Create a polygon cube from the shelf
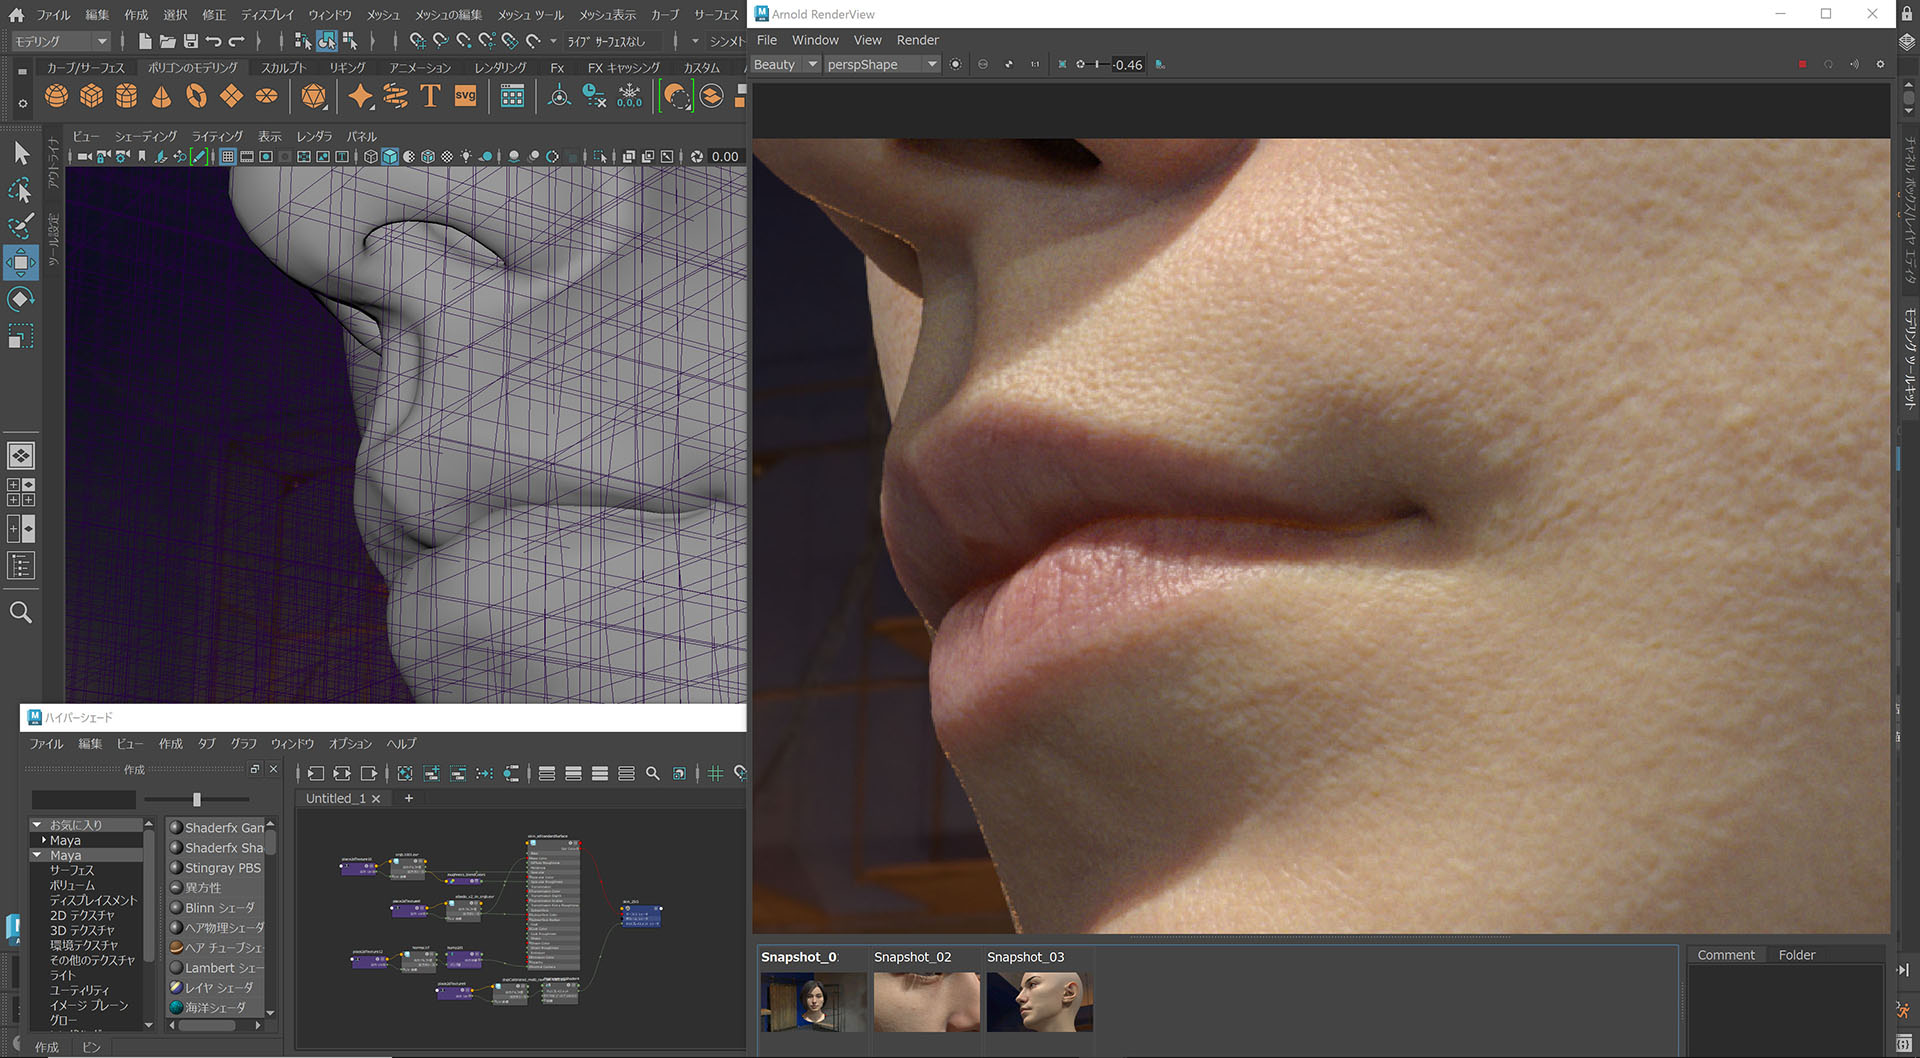 coord(92,96)
